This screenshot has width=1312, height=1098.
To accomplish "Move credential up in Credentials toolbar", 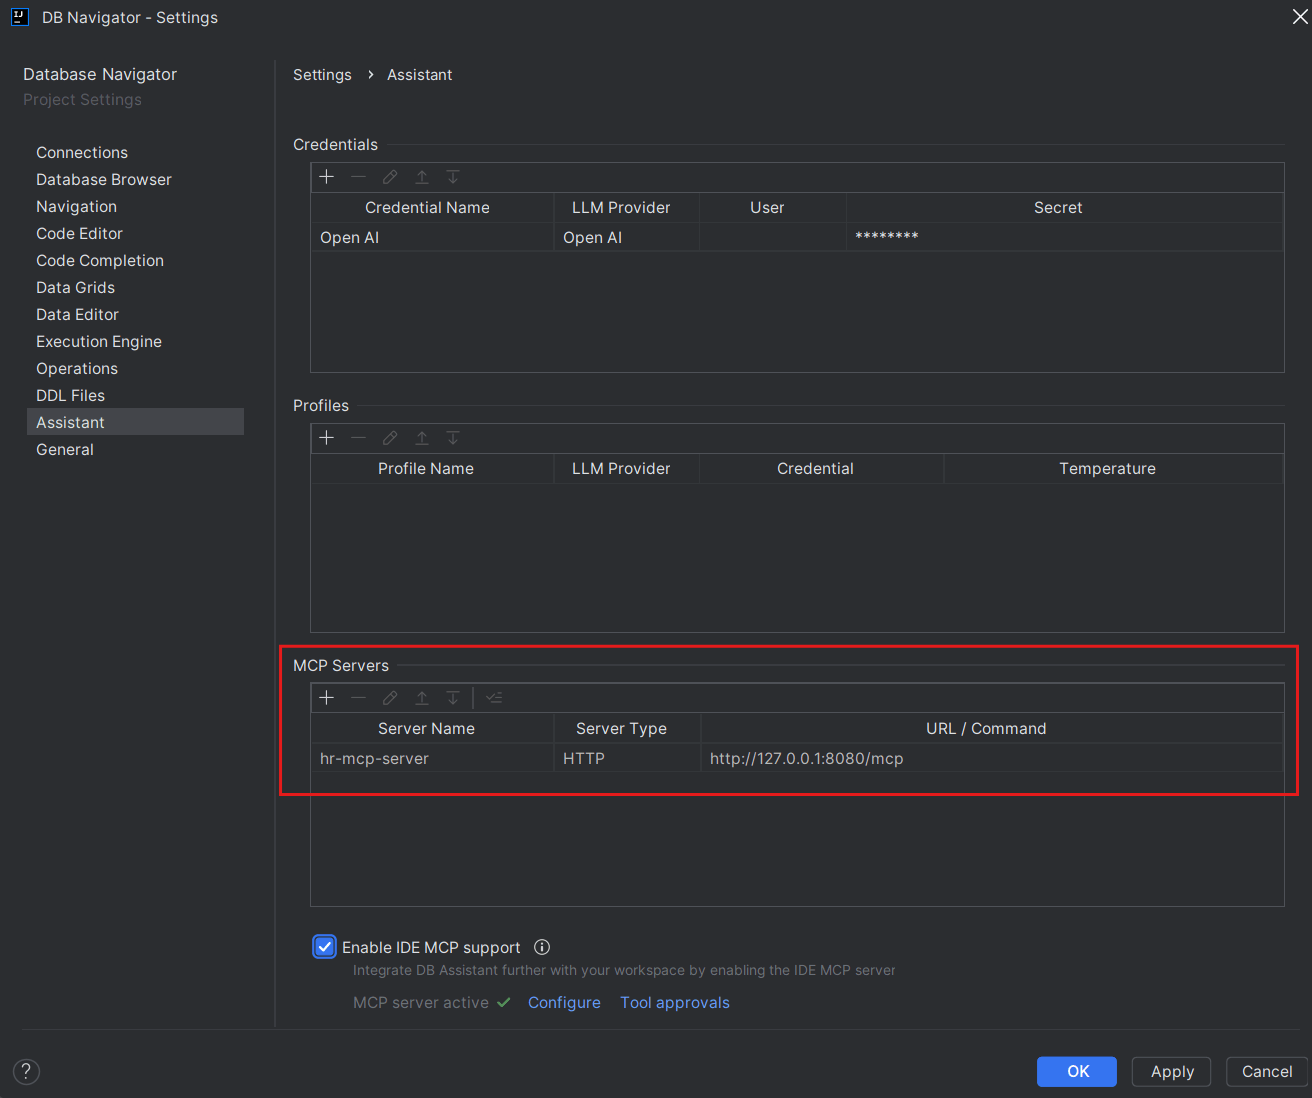I will tap(422, 177).
